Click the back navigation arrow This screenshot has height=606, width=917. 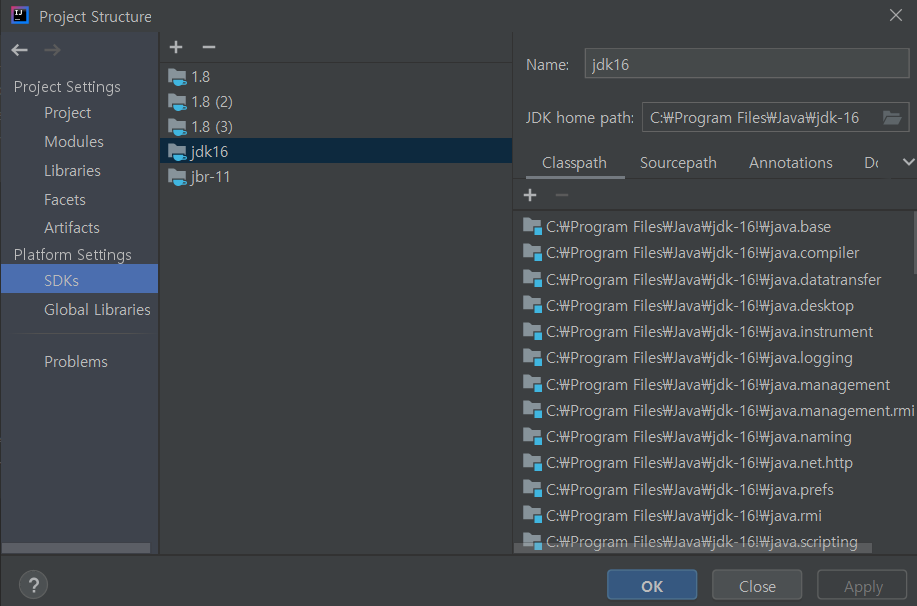point(19,50)
